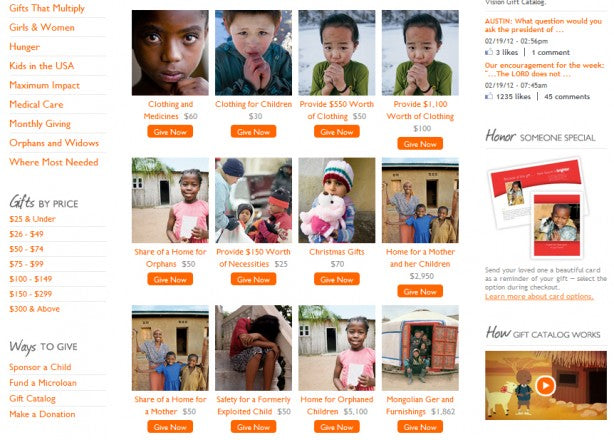Open the Girls & Women category
Image resolution: width=614 pixels, height=440 pixels.
click(x=42, y=27)
